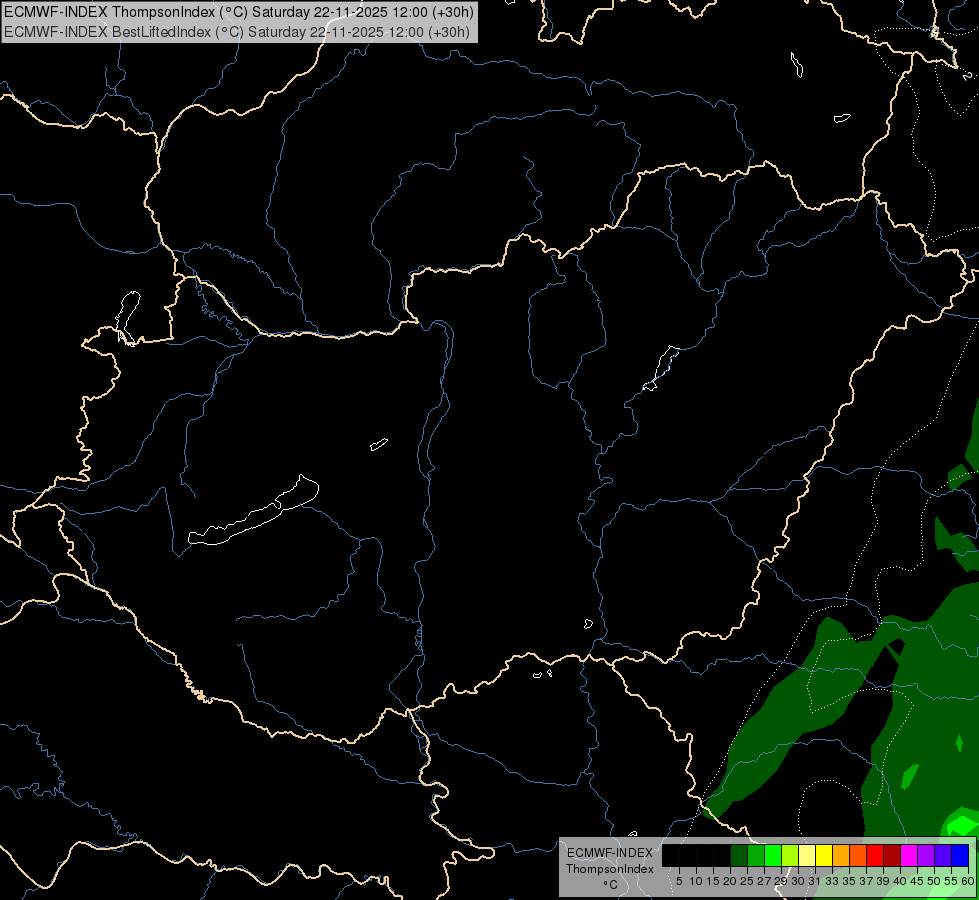This screenshot has height=900, width=979.
Task: Select the dark green 20-25 legend swatch
Action: (x=739, y=855)
